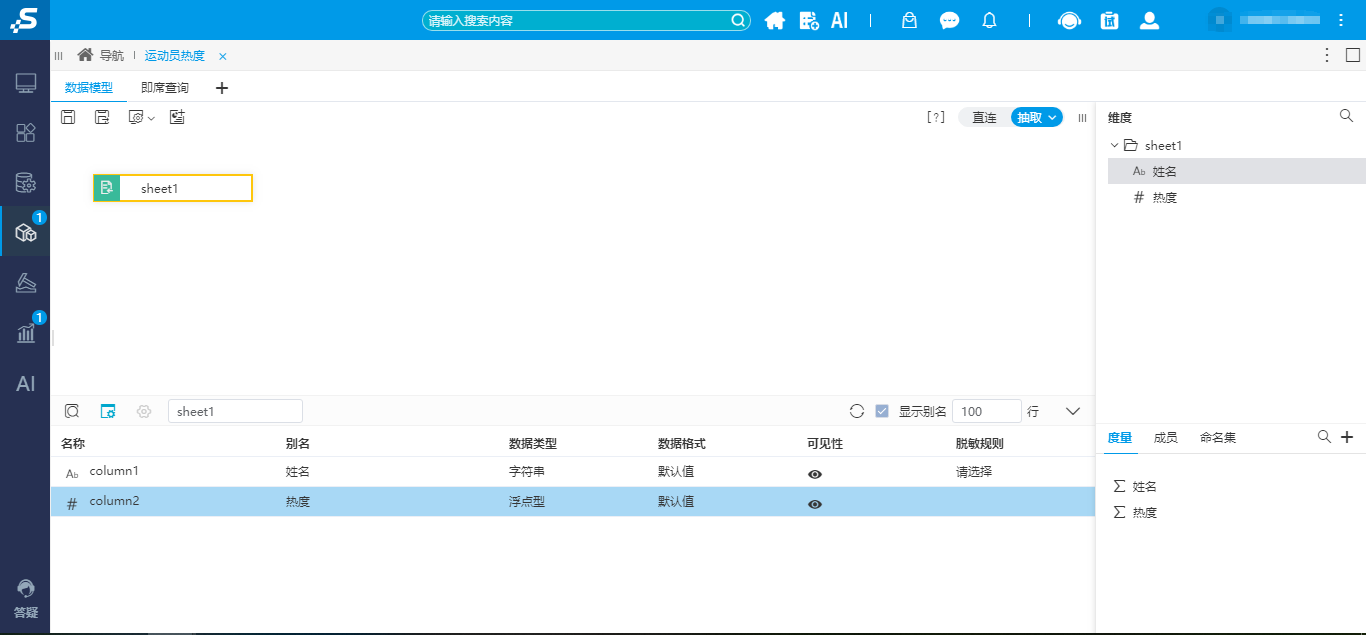Screen dimensions: 1366x635
Task: Uncheck the 显示别名 checkbox
Action: tap(881, 410)
